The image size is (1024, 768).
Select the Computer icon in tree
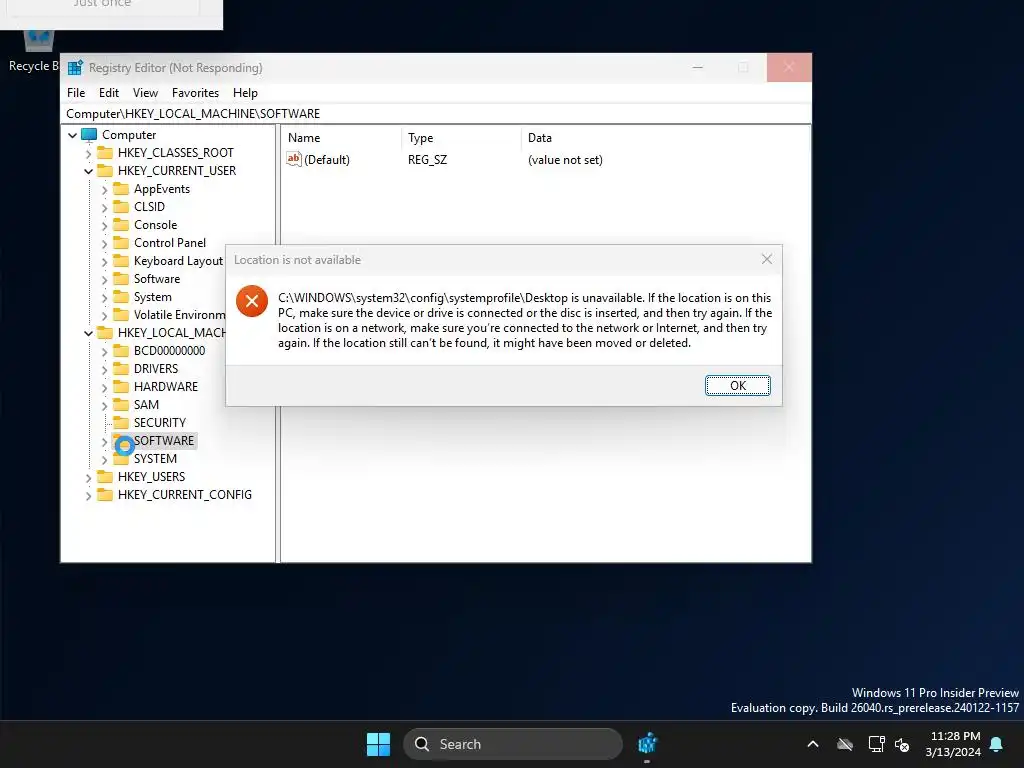click(89, 135)
